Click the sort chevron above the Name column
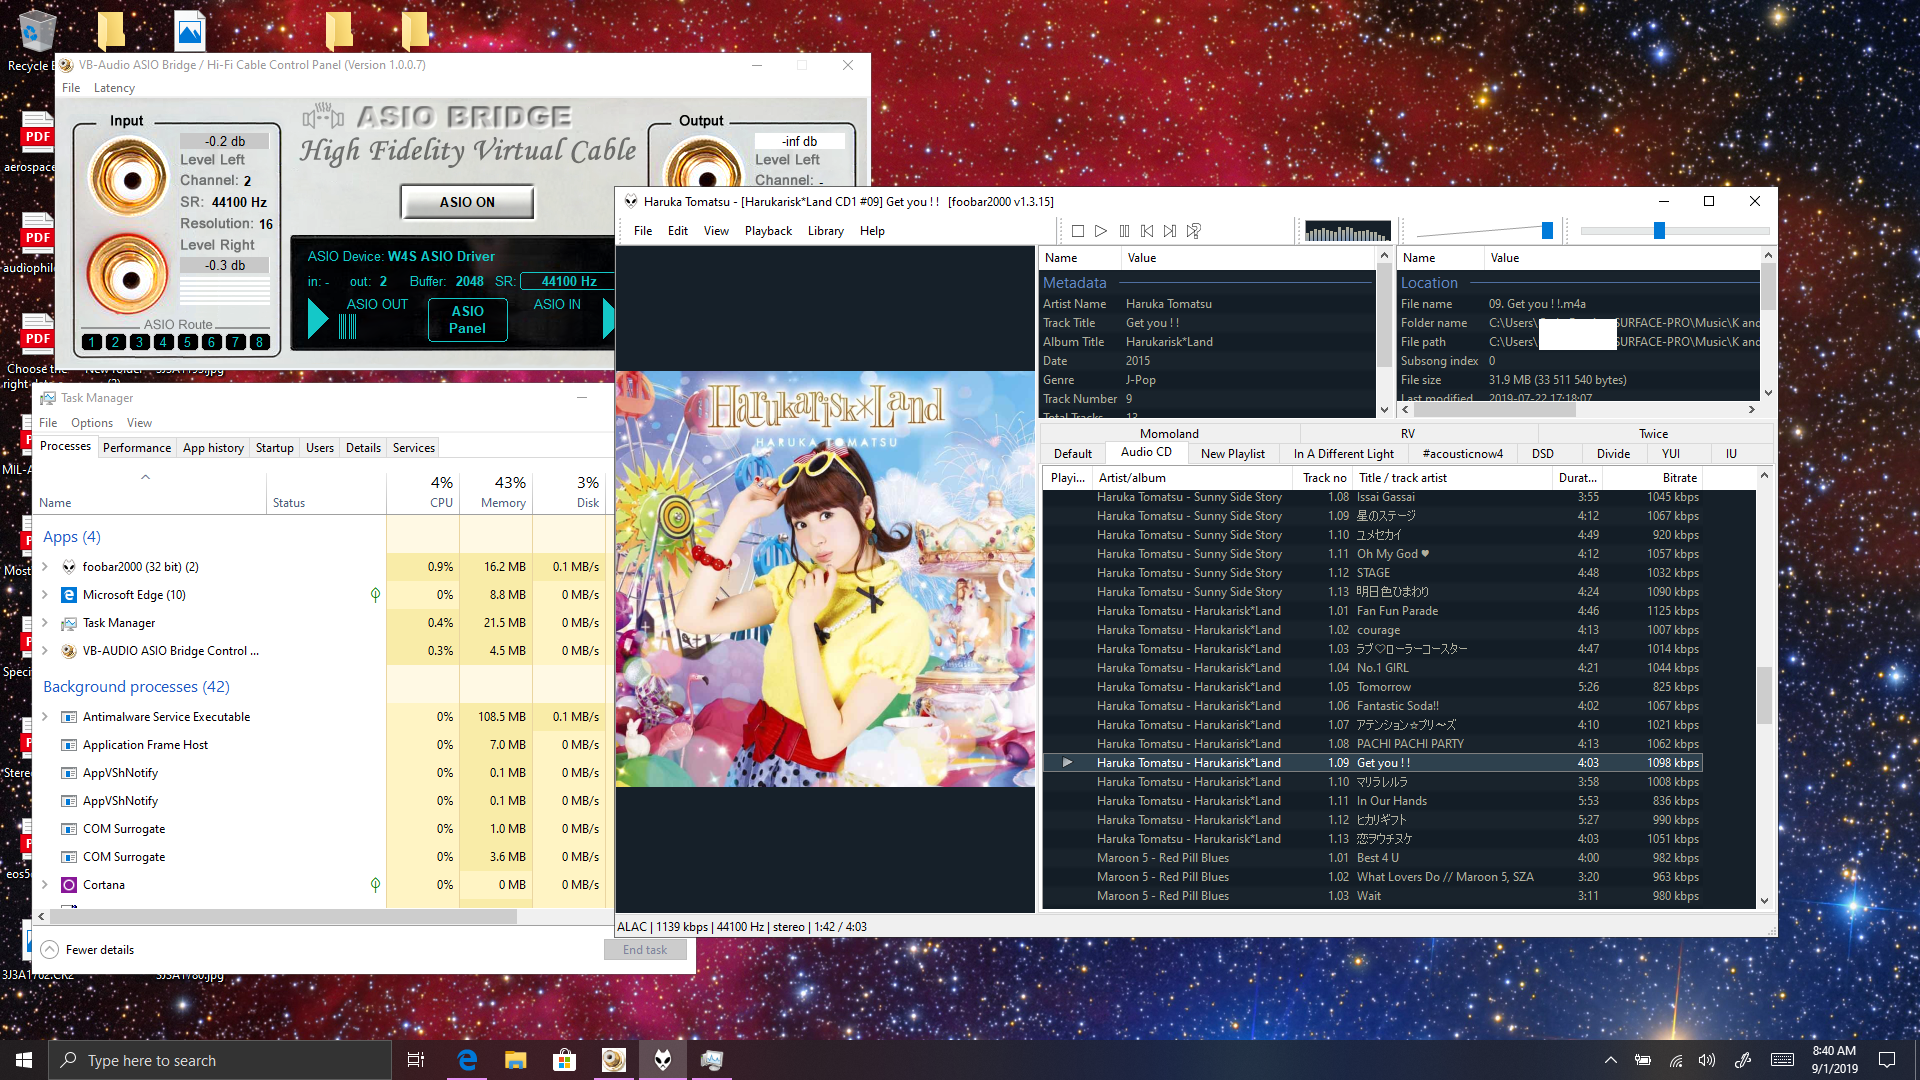 coord(146,478)
